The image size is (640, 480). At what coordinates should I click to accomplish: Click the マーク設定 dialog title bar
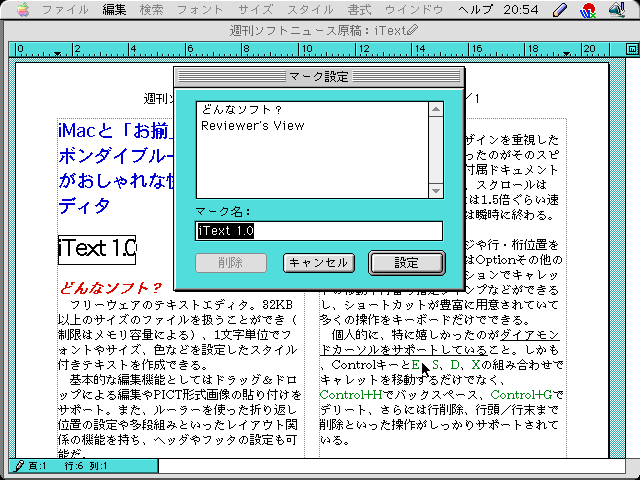(319, 77)
